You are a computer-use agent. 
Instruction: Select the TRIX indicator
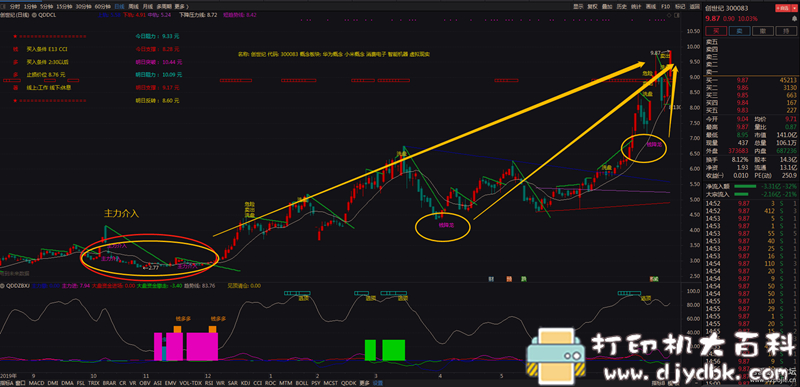point(94,382)
